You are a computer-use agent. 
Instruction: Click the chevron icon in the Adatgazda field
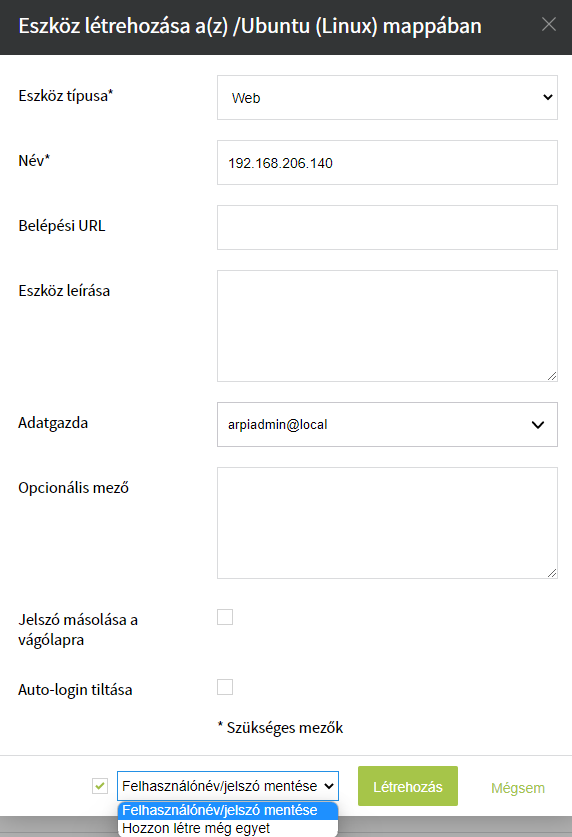coord(538,425)
